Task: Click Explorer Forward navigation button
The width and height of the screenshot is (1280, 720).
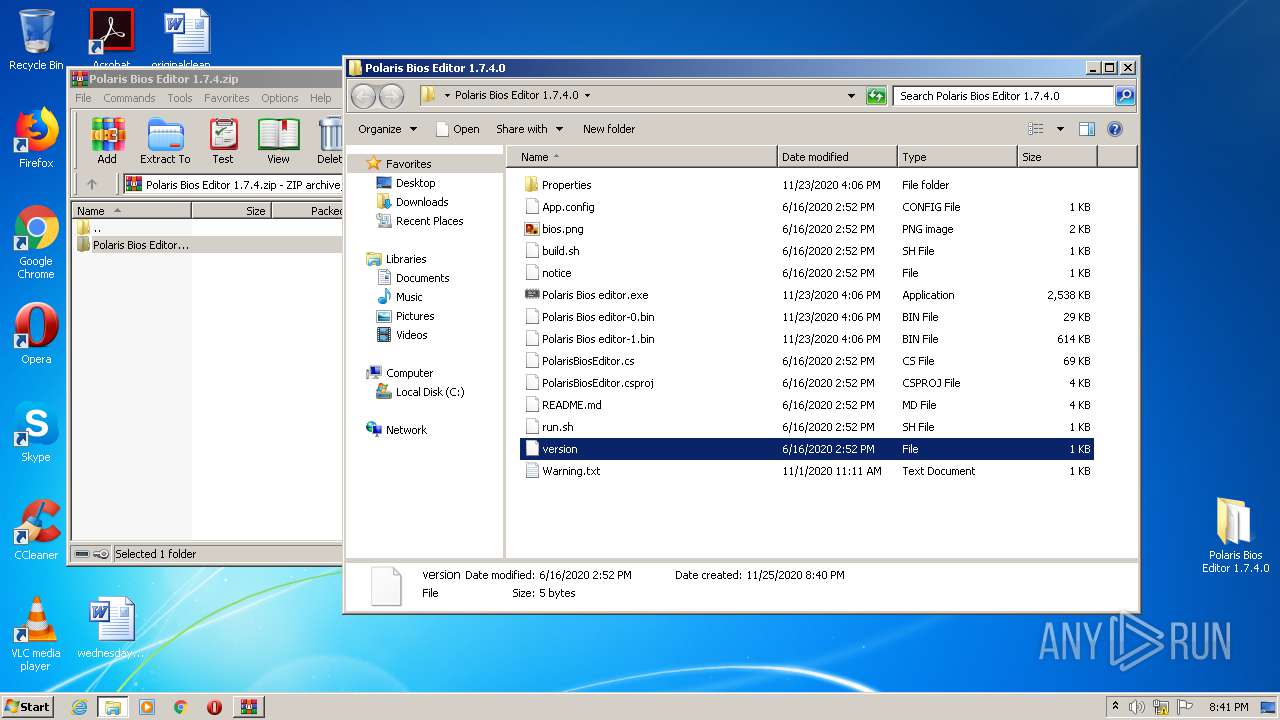Action: [391, 96]
